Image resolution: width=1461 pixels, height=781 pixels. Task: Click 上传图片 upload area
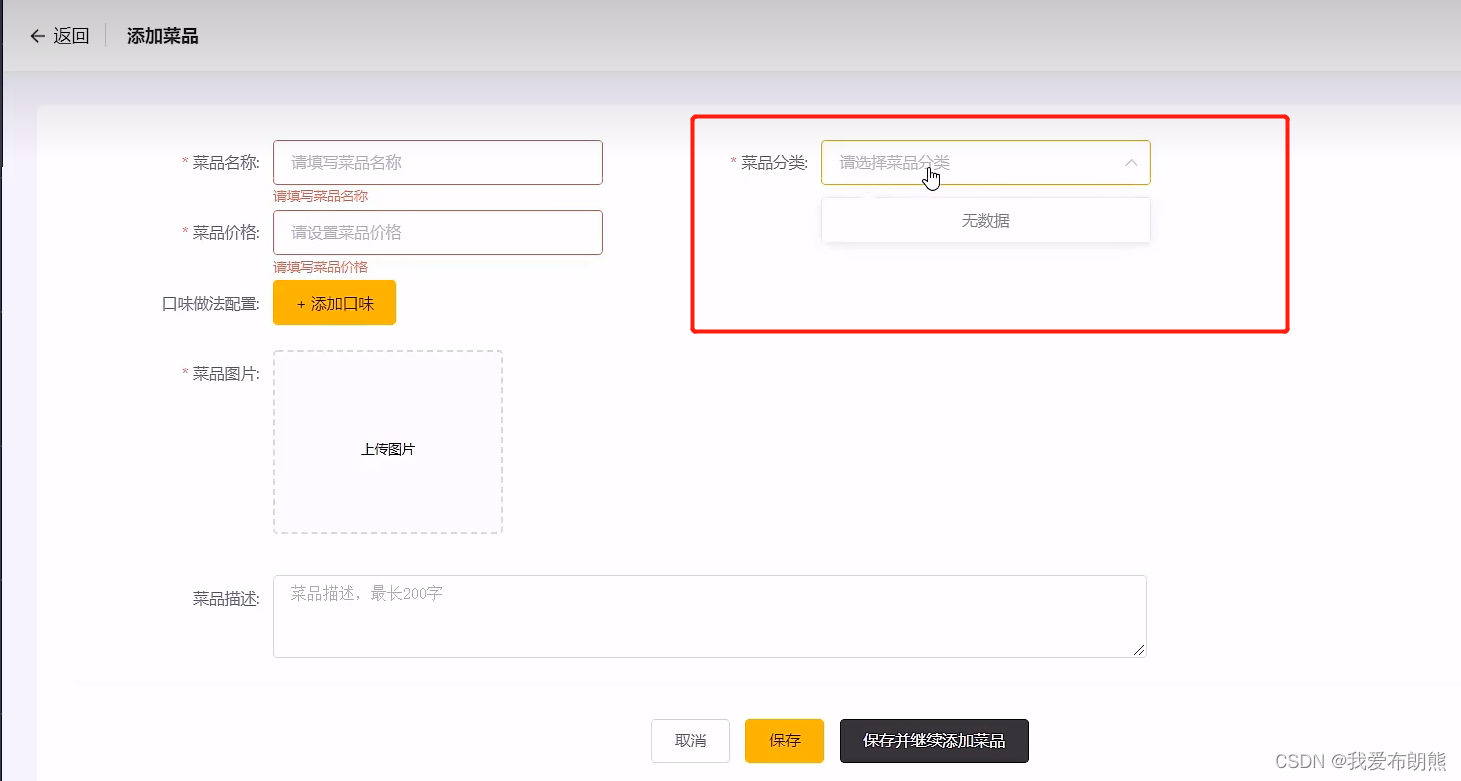[388, 442]
